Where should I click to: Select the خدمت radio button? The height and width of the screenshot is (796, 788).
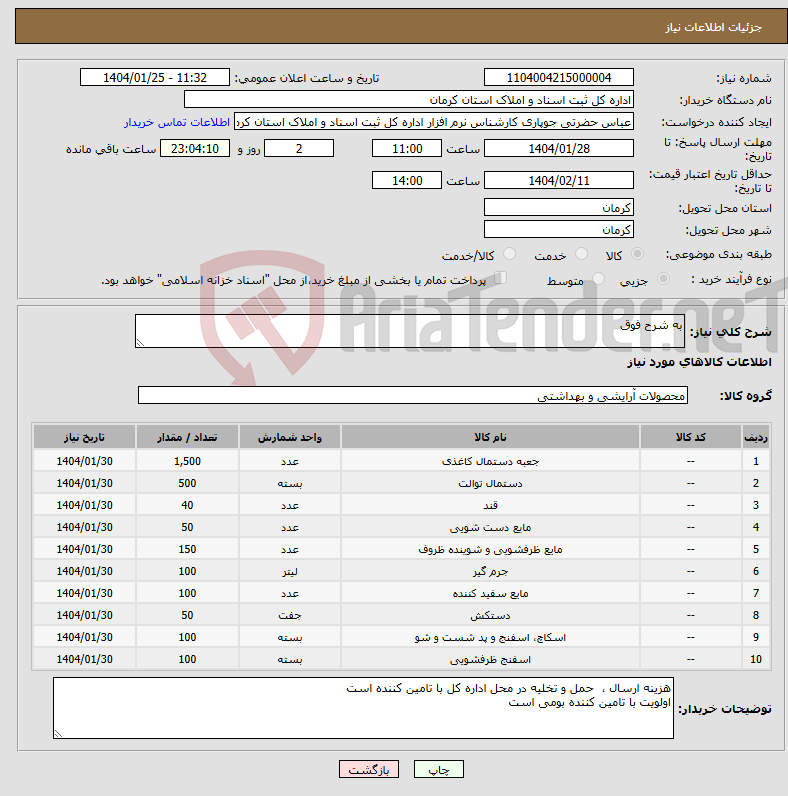coord(581,254)
